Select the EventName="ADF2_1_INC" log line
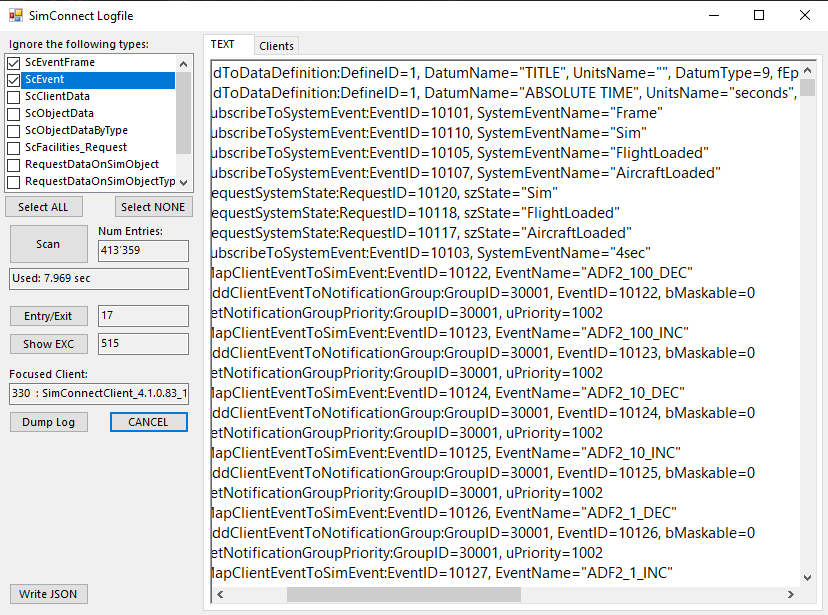The image size is (828, 615). (x=443, y=573)
